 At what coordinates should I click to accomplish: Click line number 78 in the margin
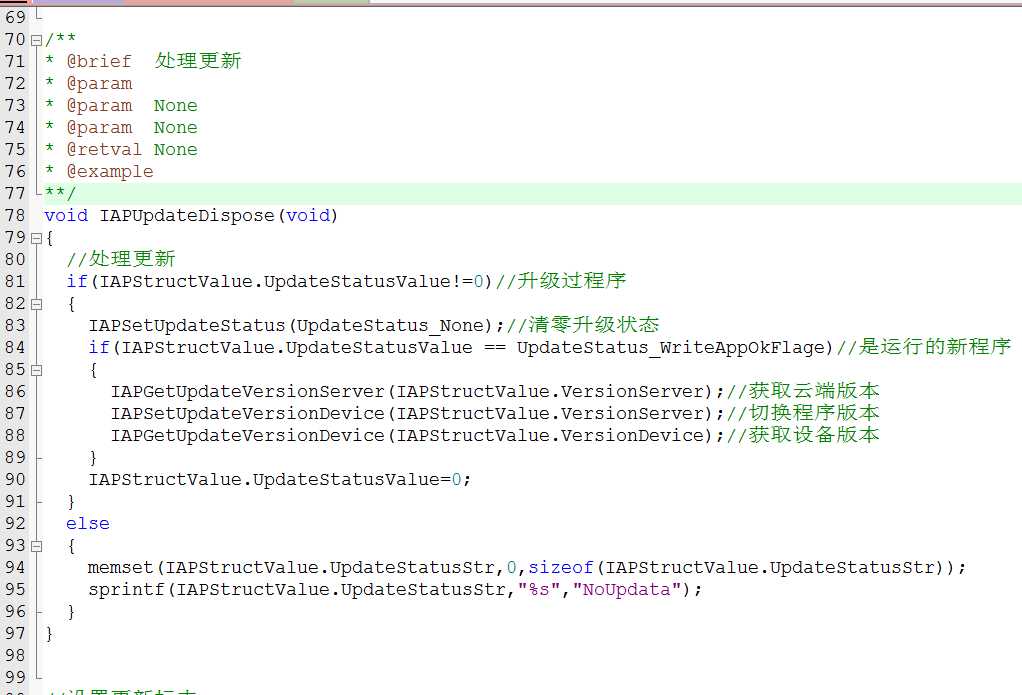pos(15,215)
